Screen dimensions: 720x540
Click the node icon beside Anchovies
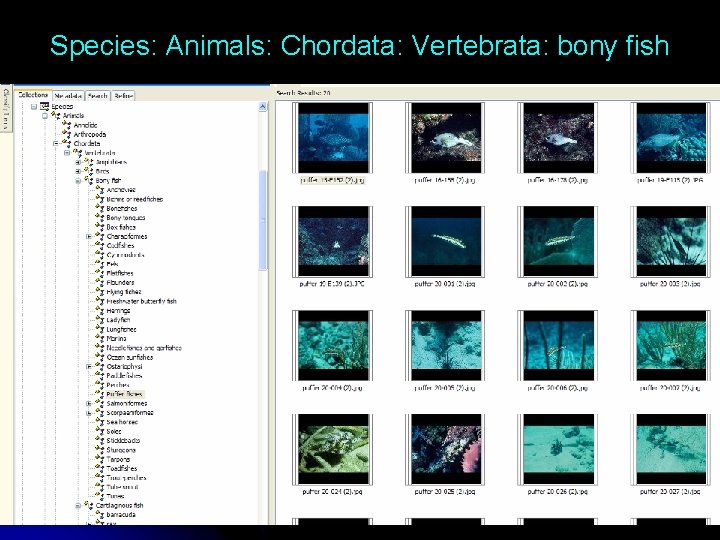(100, 189)
